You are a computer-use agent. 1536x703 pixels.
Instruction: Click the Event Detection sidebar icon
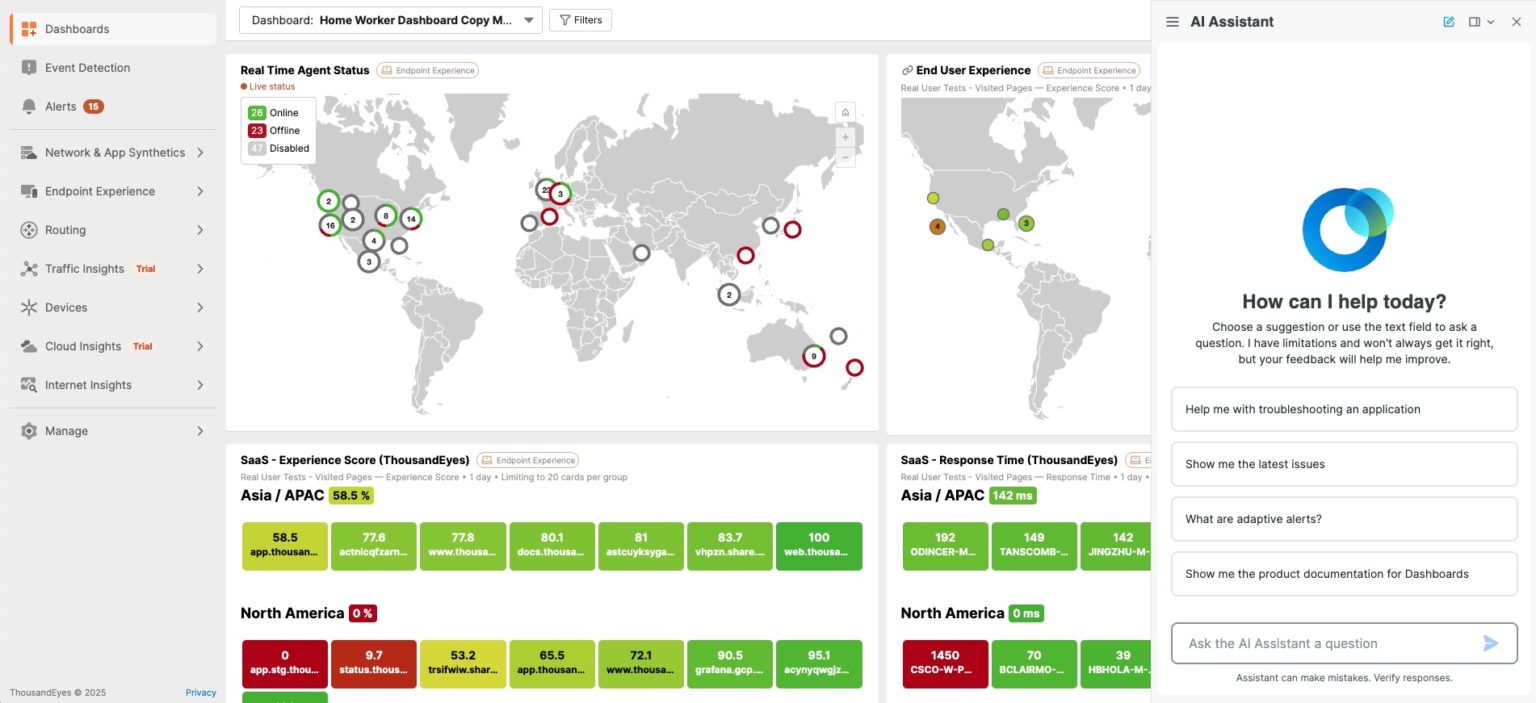click(x=28, y=68)
